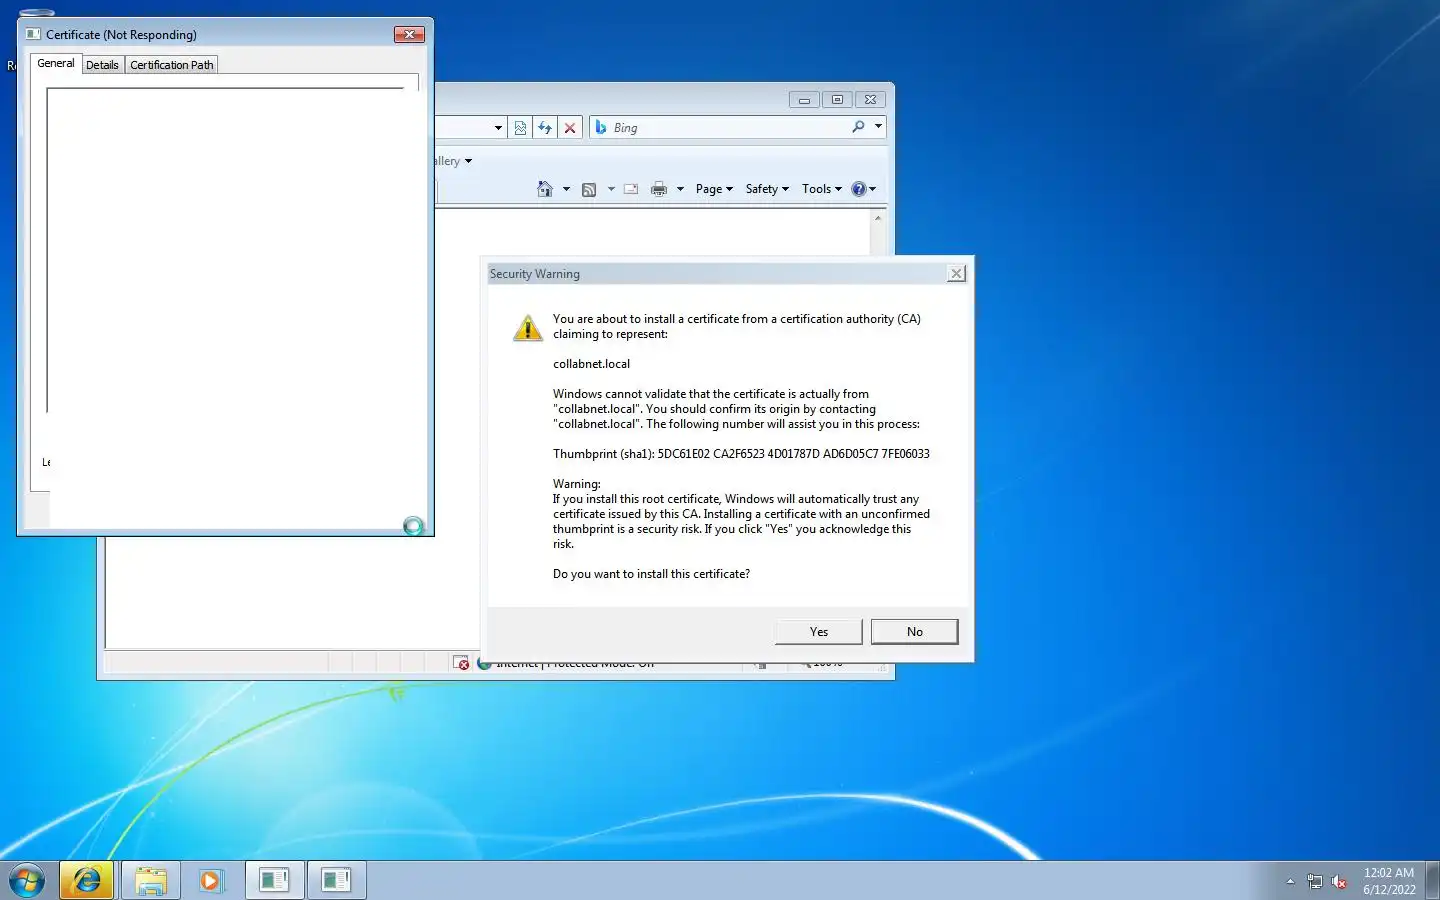
Task: Click the red Stop icon in Internet Explorer
Action: pyautogui.click(x=570, y=128)
